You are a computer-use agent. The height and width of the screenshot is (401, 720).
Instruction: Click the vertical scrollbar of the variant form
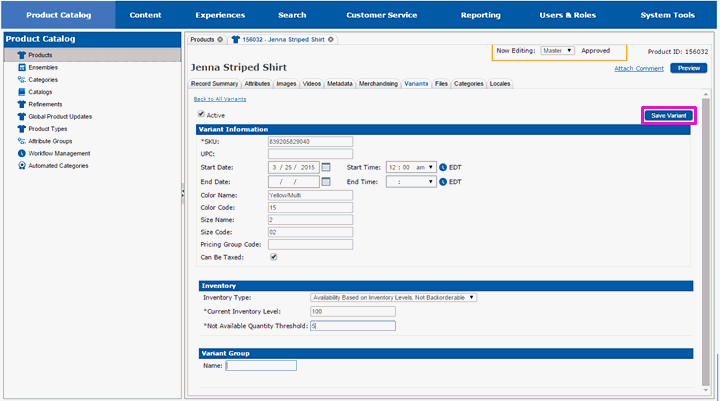coord(706,242)
